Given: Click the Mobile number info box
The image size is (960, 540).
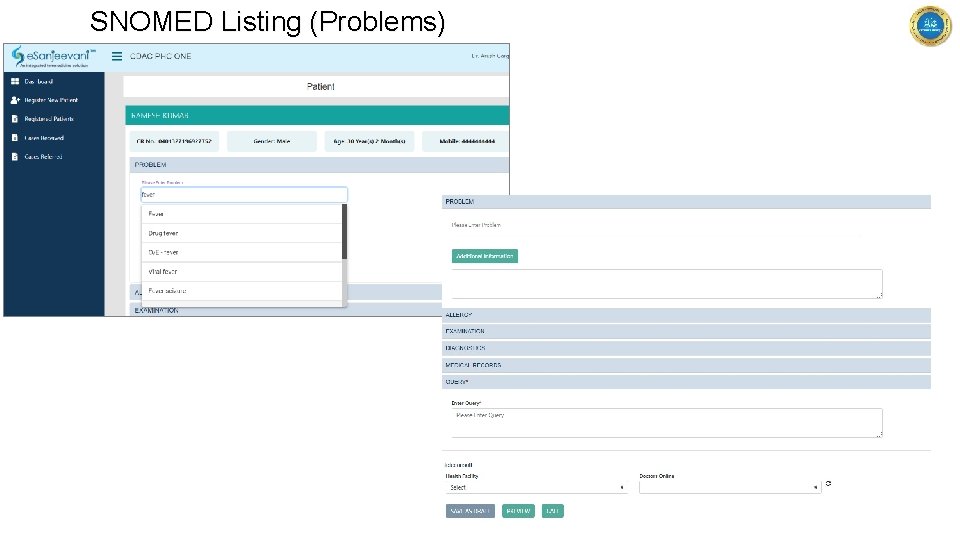Looking at the screenshot, I should (x=467, y=141).
